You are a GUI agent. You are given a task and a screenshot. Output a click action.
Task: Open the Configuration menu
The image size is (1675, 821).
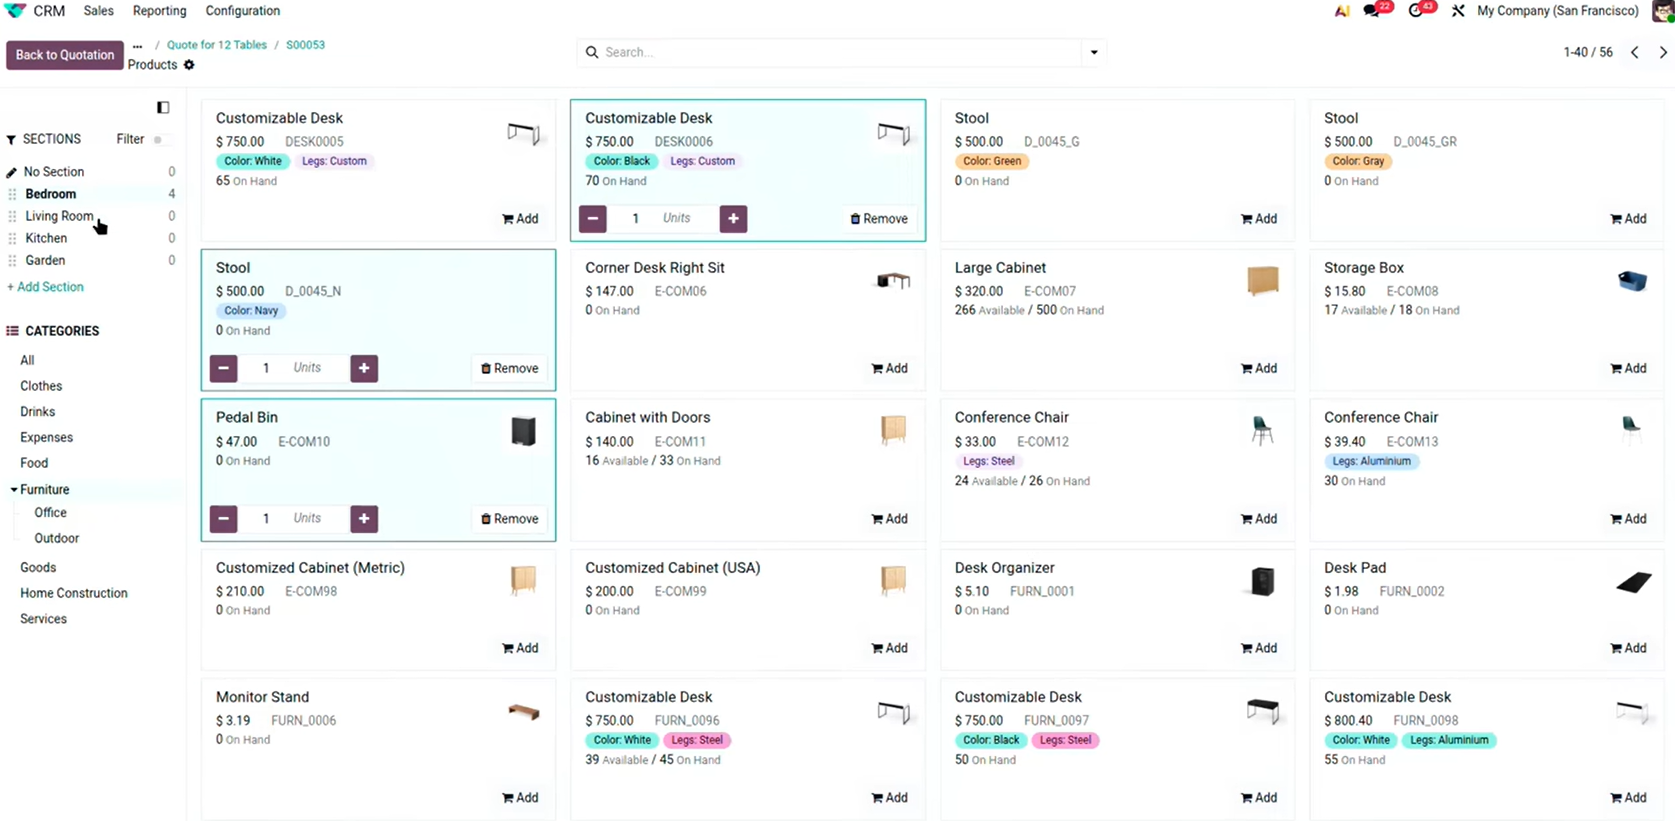(243, 11)
